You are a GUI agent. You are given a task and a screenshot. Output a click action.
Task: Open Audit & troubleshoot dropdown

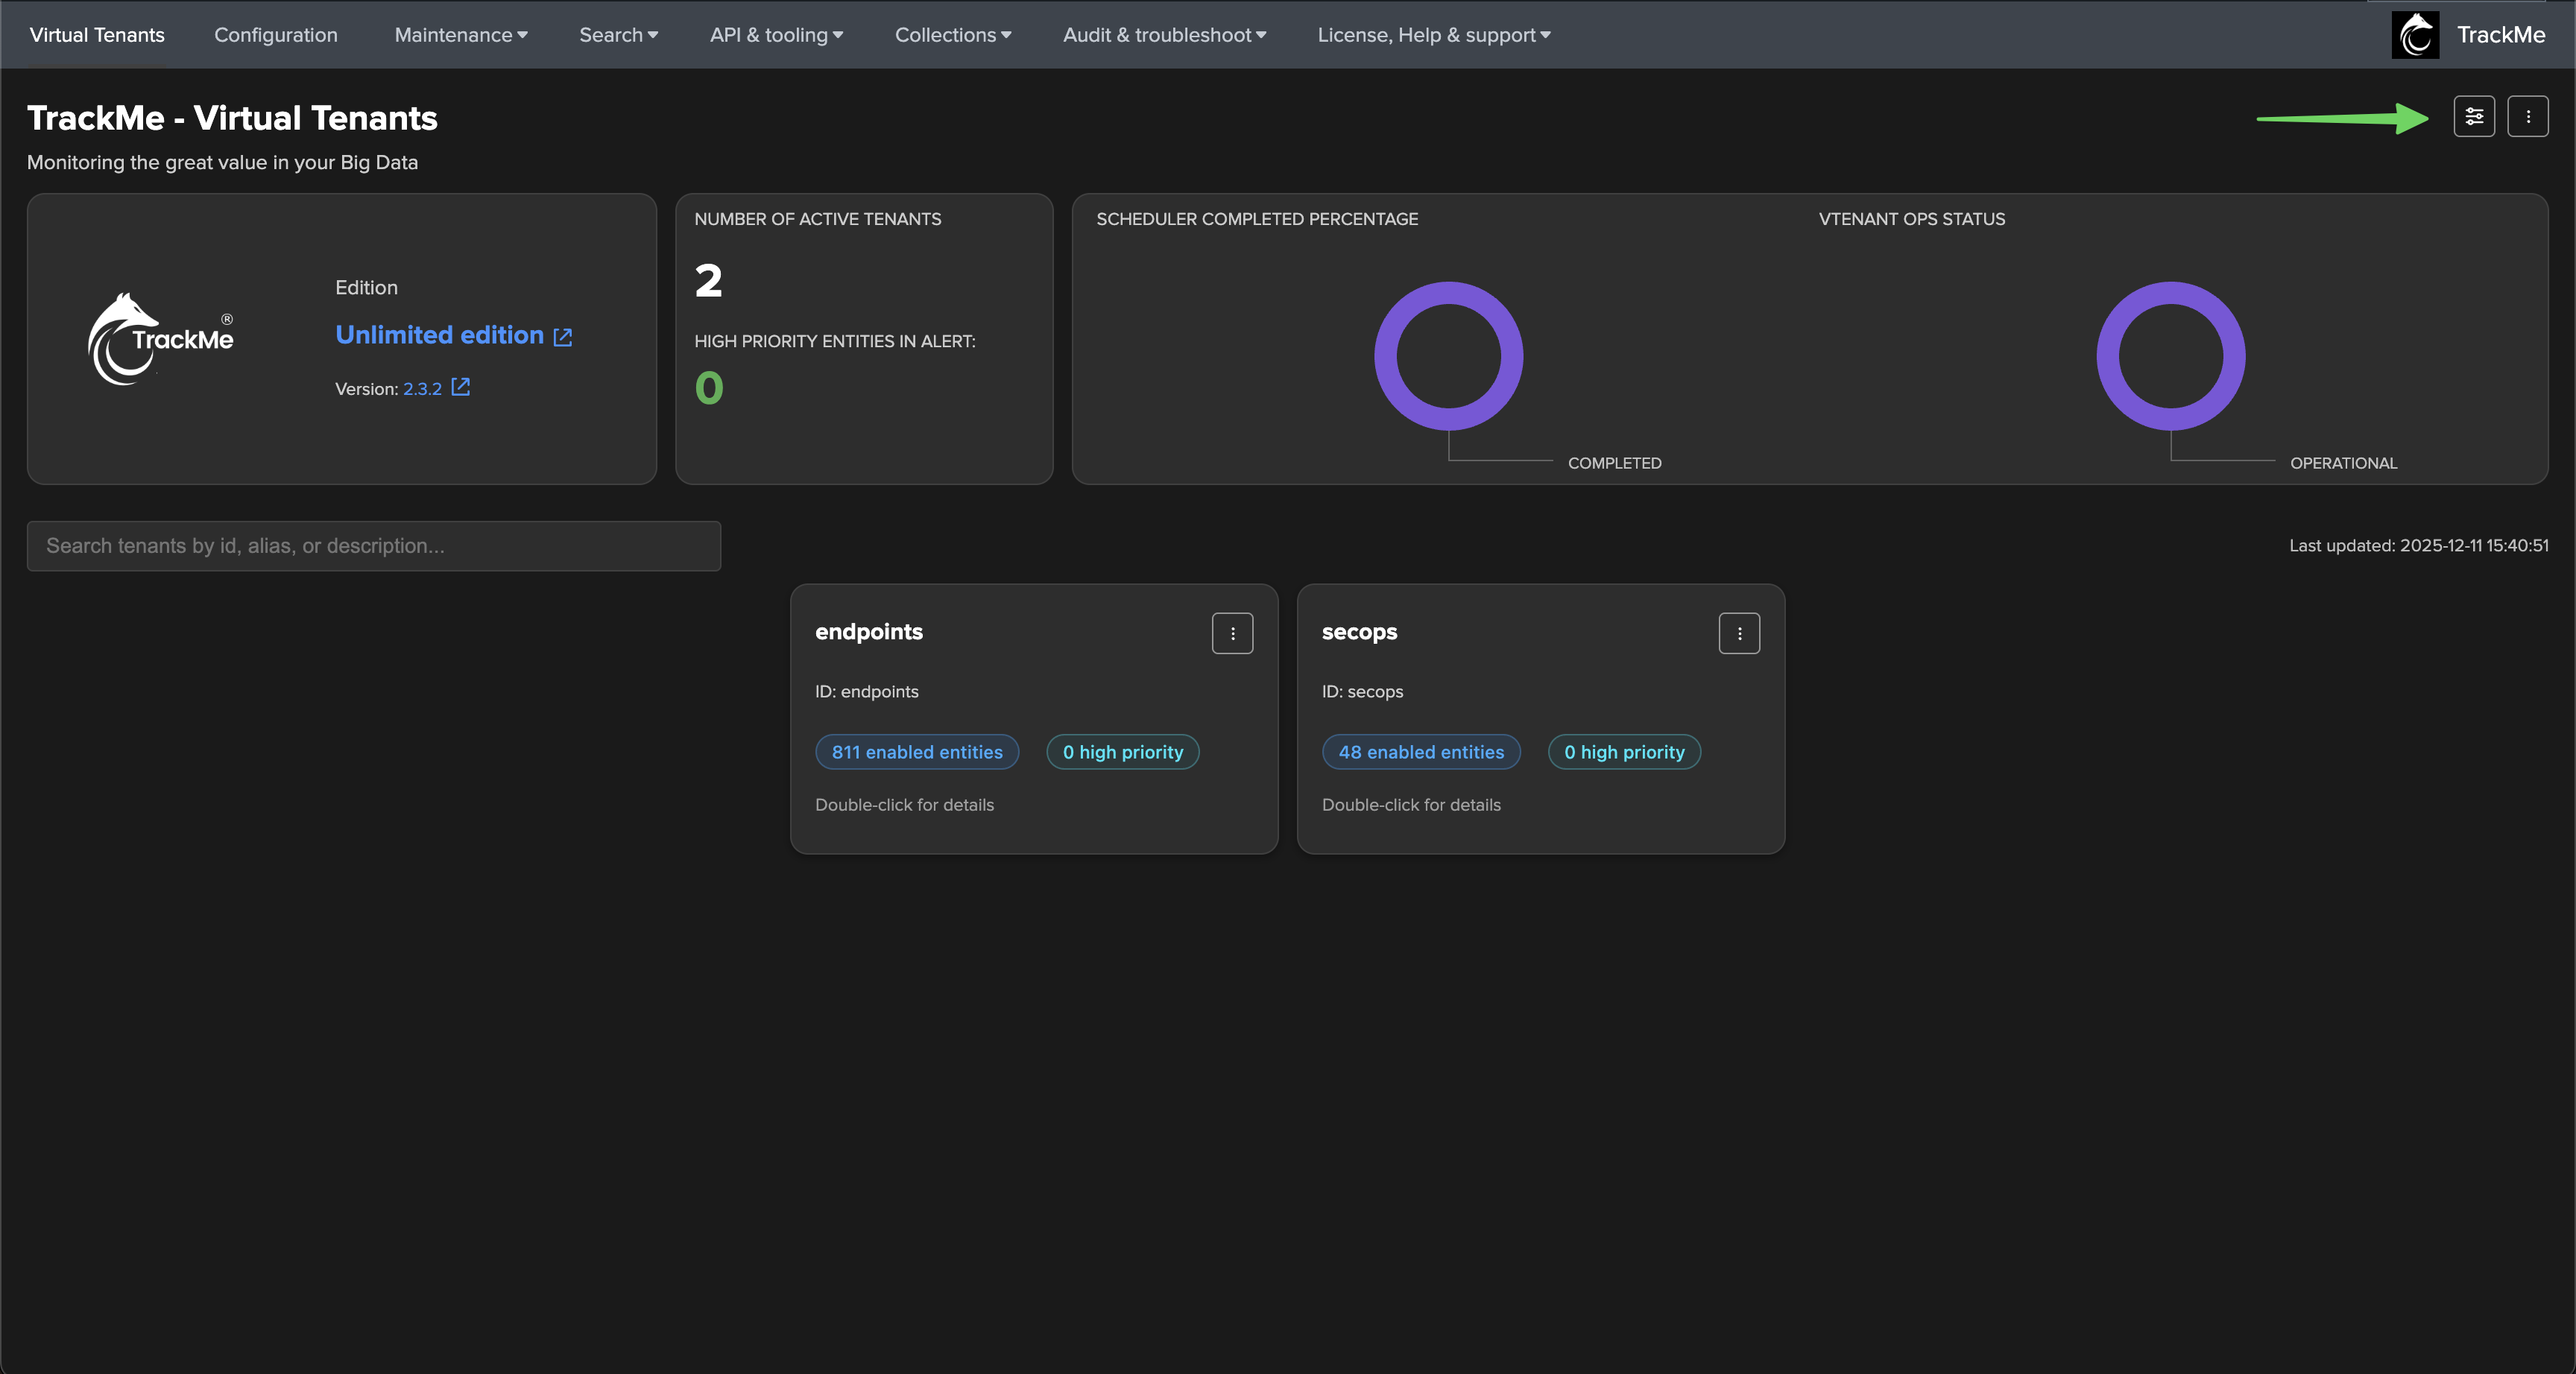click(x=1164, y=35)
